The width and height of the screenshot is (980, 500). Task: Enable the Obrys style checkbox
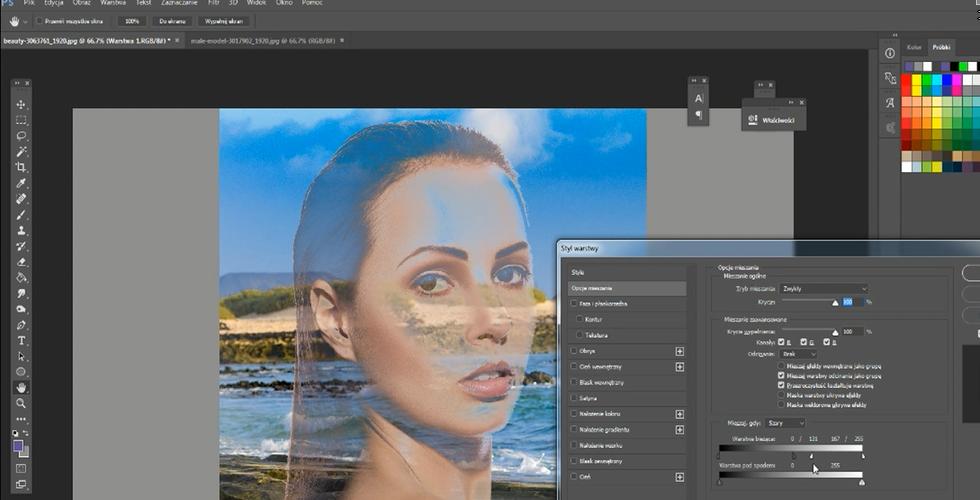coord(574,351)
